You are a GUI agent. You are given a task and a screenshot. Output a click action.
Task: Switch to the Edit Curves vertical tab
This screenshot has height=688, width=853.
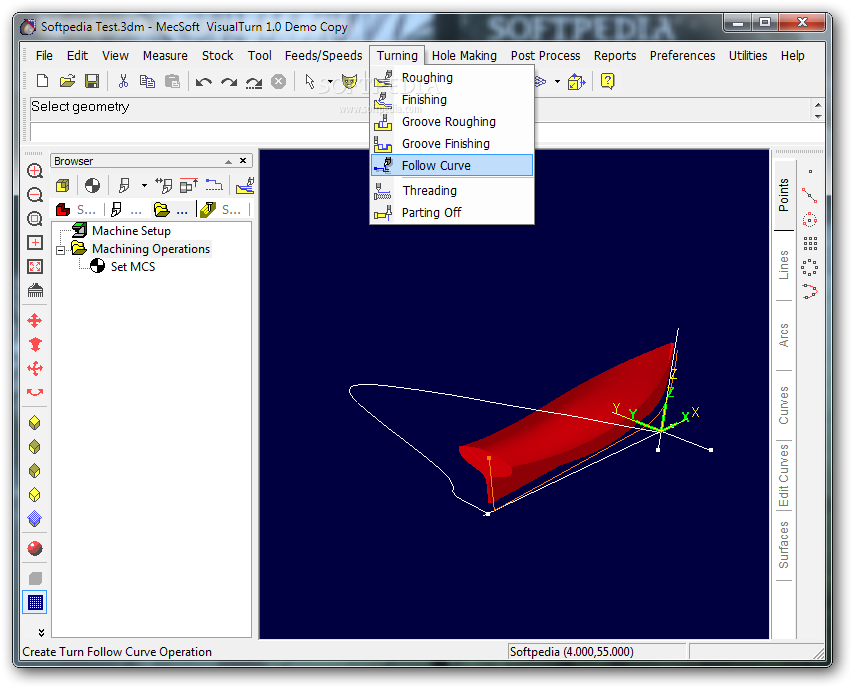(x=783, y=475)
